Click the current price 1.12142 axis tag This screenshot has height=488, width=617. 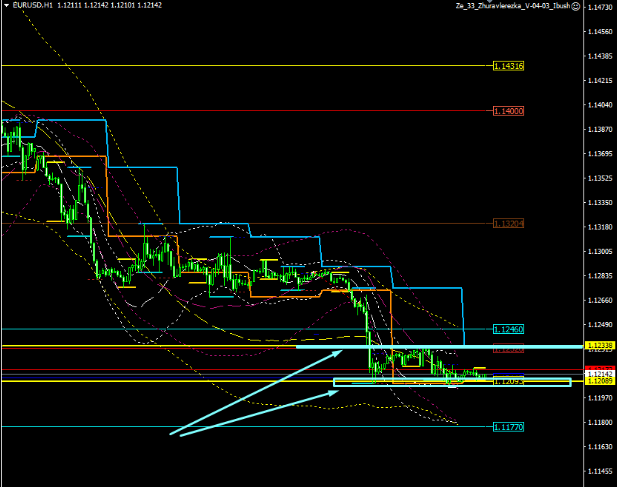tap(598, 374)
